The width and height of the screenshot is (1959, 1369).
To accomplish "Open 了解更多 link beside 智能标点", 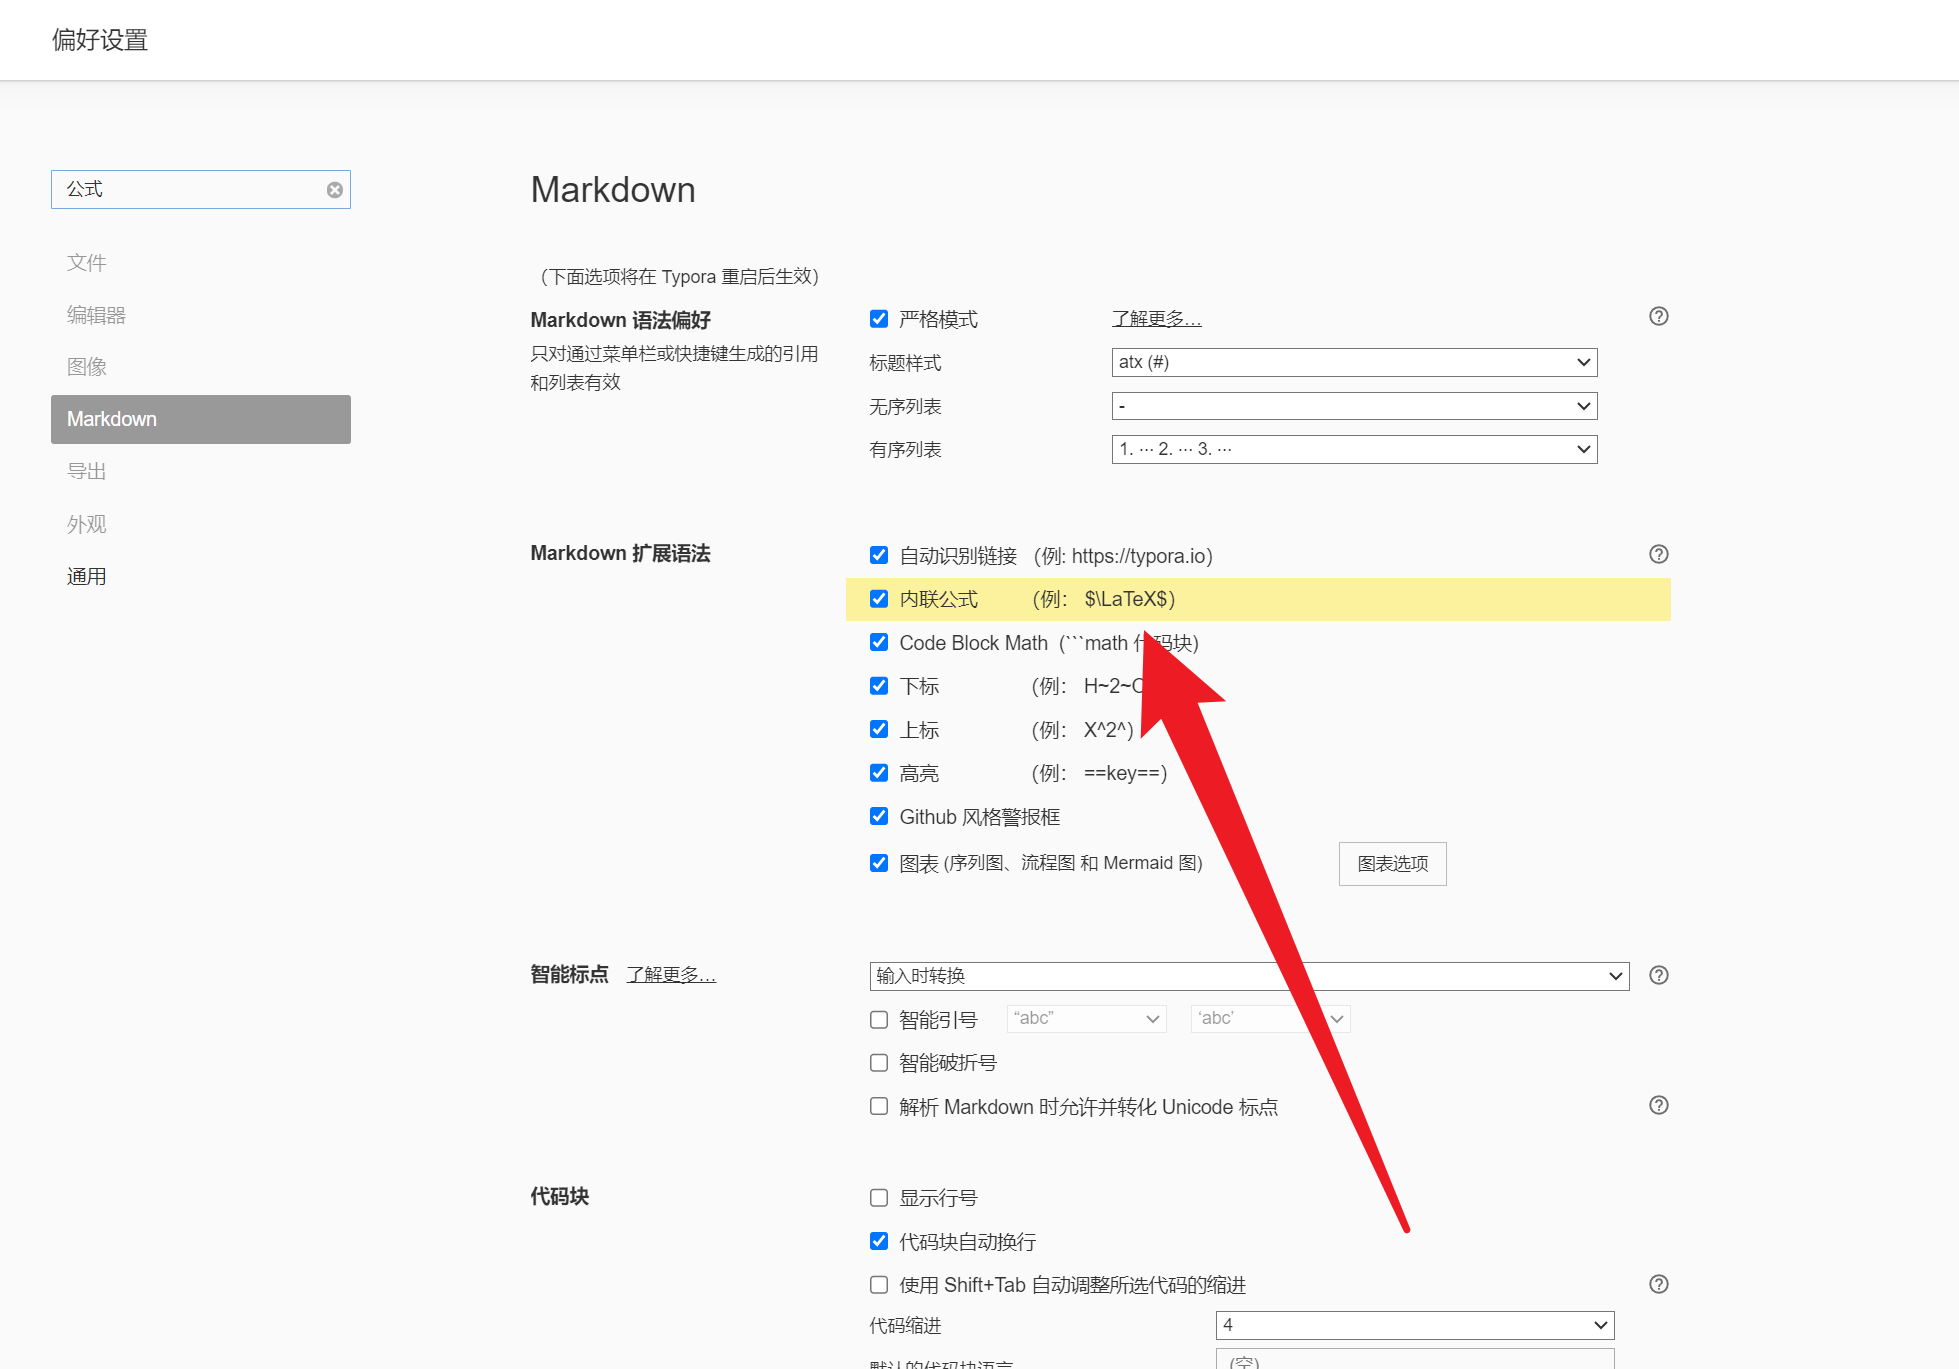I will coord(671,975).
